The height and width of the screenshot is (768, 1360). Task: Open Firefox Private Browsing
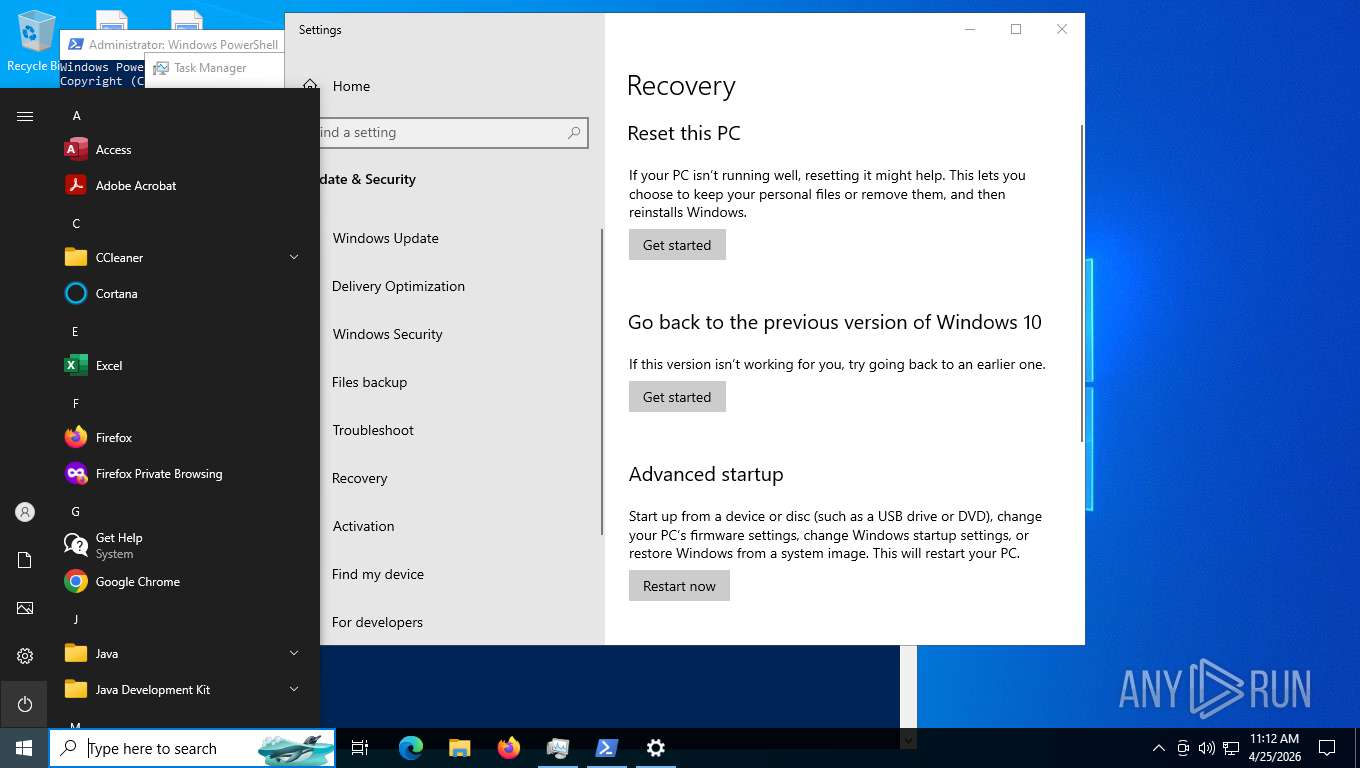(184, 474)
